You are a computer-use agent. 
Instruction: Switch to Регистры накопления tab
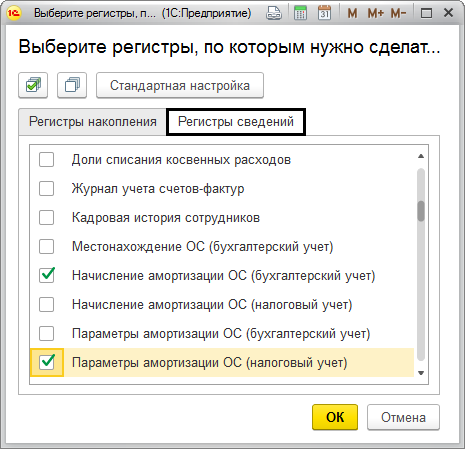tap(93, 122)
